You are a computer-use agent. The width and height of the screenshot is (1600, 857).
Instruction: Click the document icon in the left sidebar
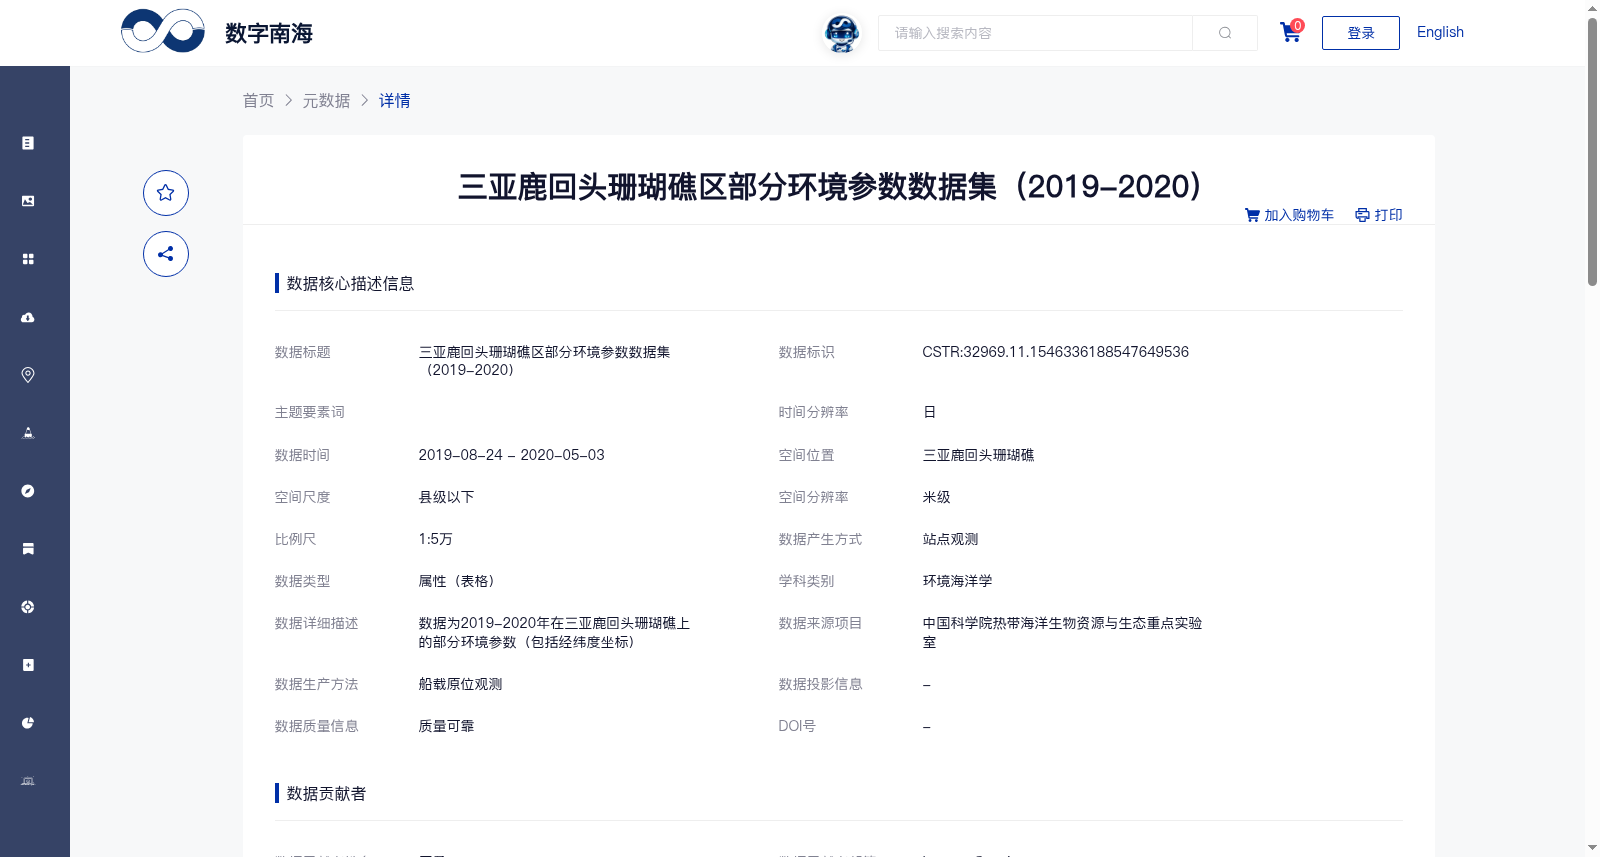pyautogui.click(x=28, y=143)
